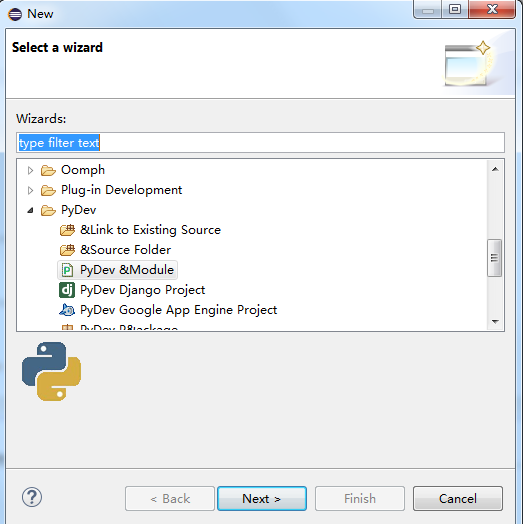The width and height of the screenshot is (523, 524).
Task: Click the Google App Engine project icon
Action: point(67,310)
